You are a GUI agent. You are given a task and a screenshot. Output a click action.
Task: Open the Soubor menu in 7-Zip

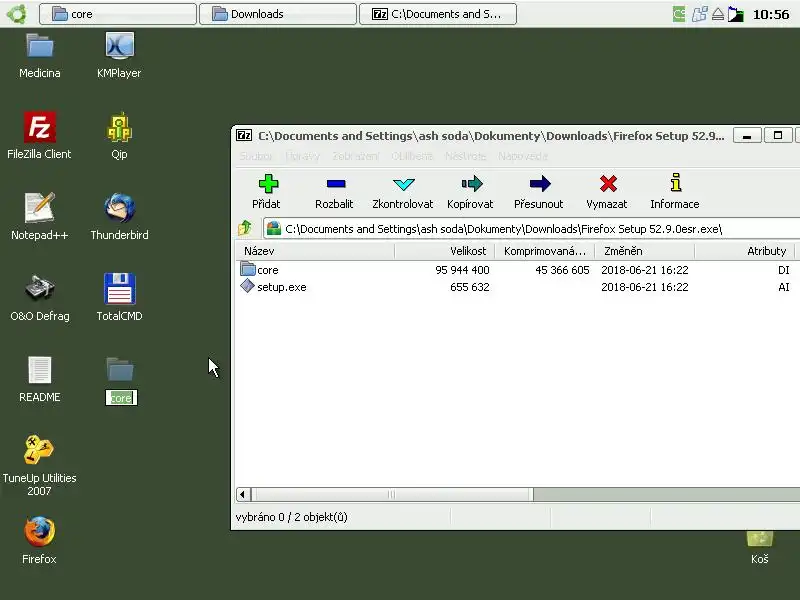[256, 156]
